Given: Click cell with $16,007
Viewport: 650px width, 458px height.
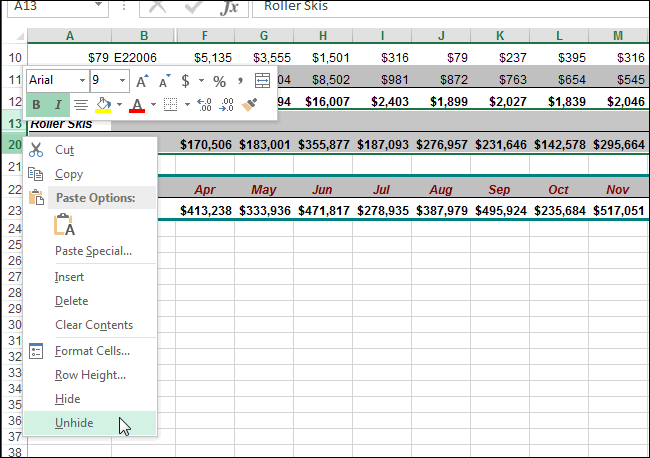Looking at the screenshot, I should tap(323, 102).
